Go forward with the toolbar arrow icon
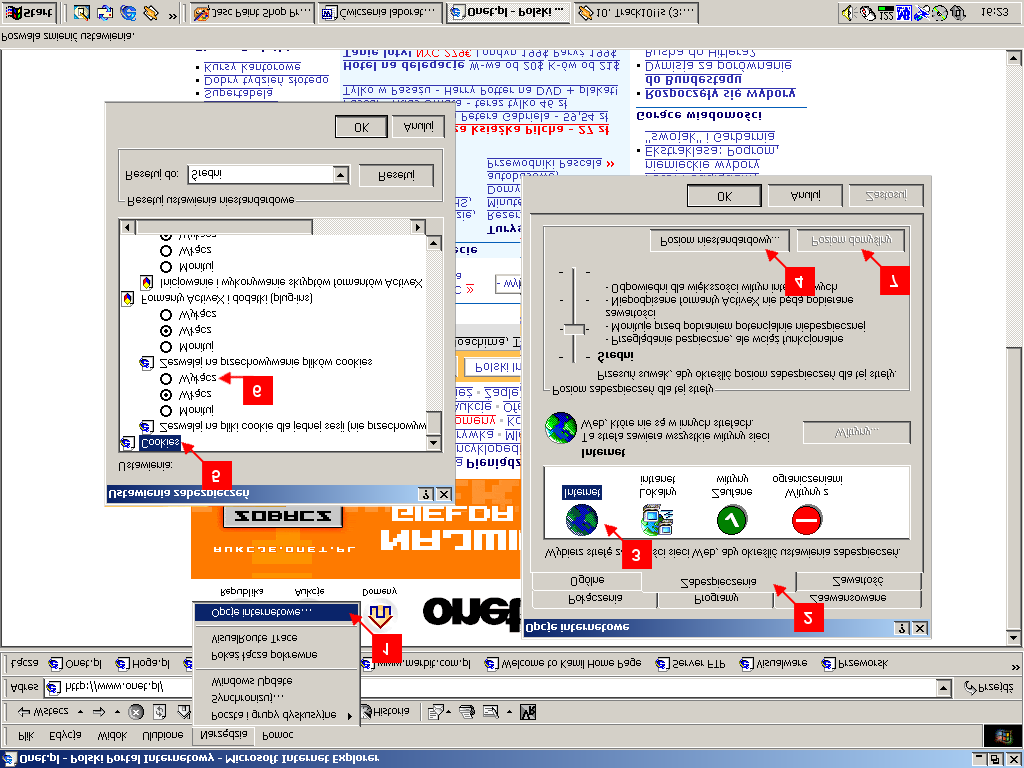The width and height of the screenshot is (1024, 768). point(99,712)
